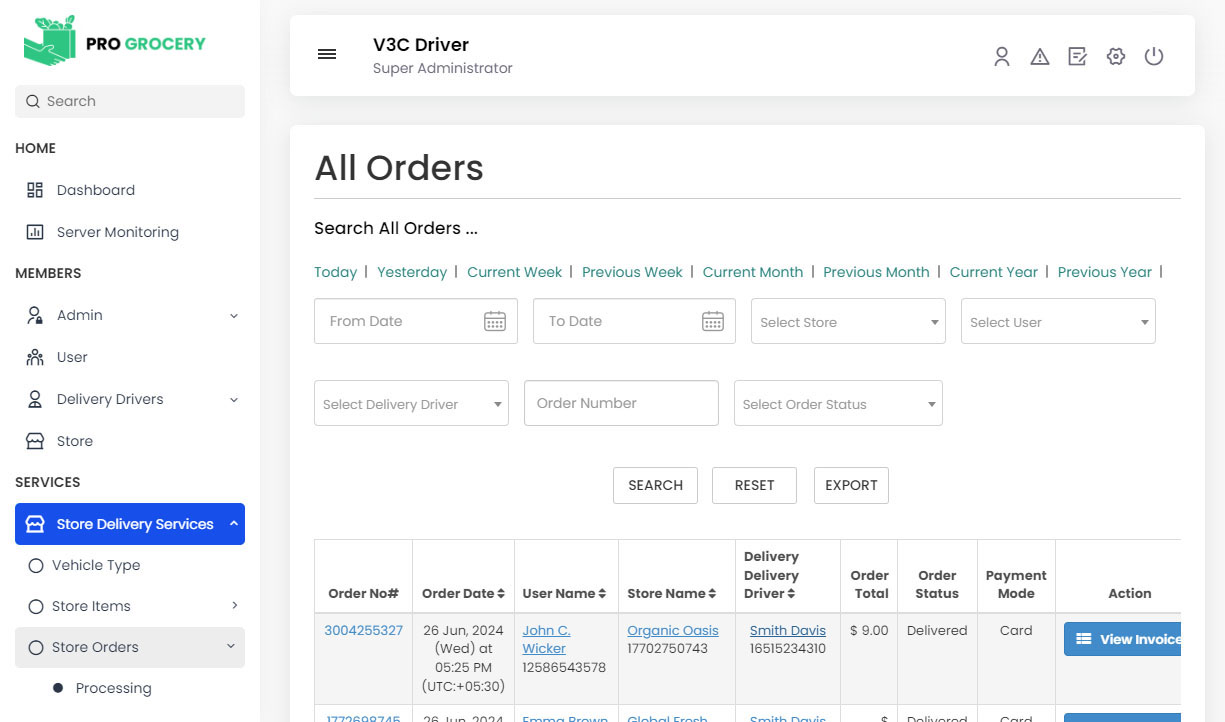Viewport: 1225px width, 722px height.
Task: Expand the Admin submenu chevron
Action: [234, 316]
